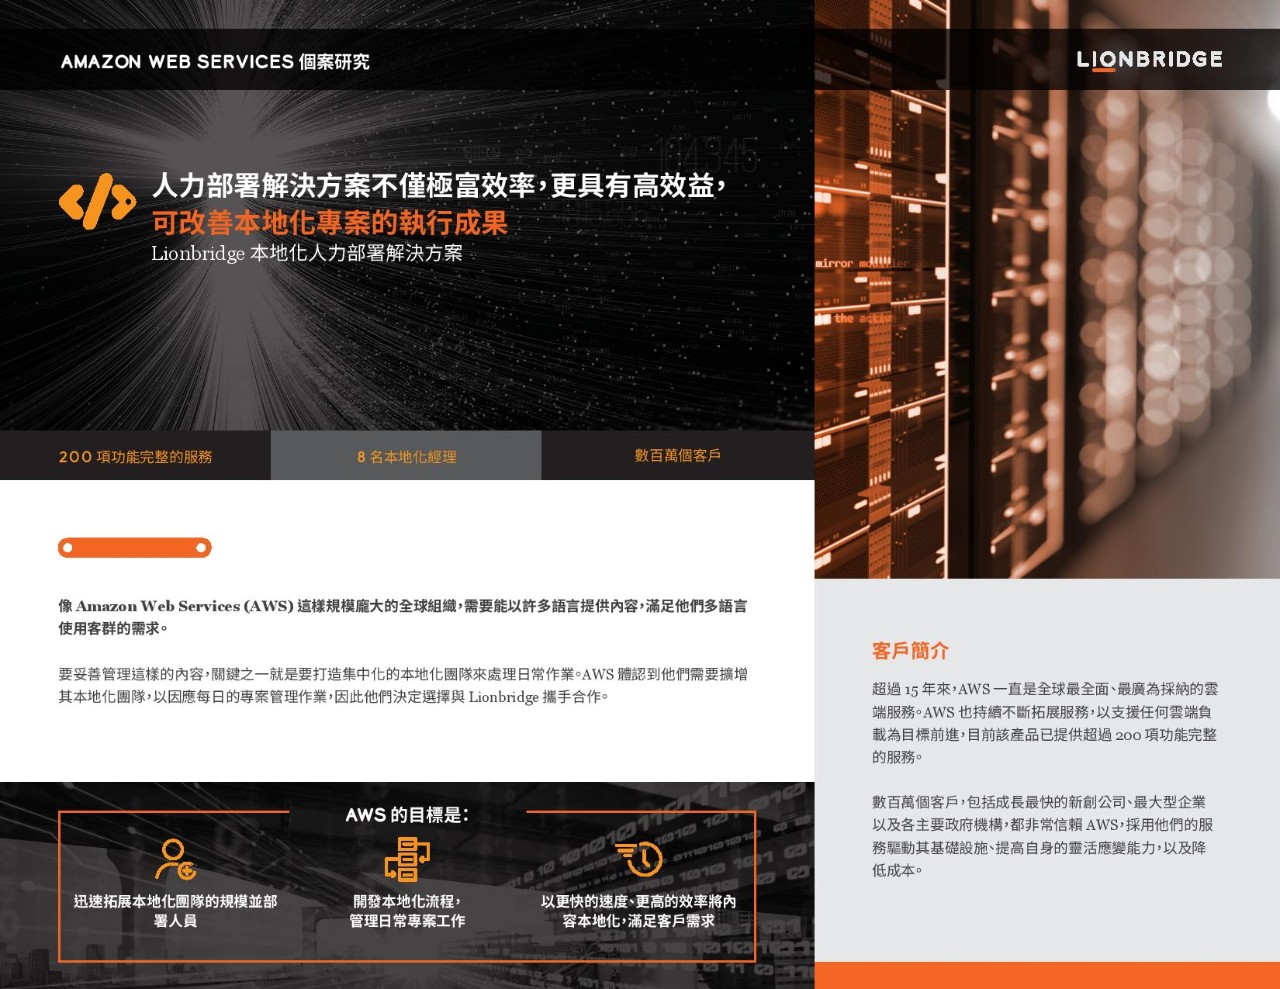This screenshot has width=1280, height=989.
Task: Click the fast clock speed icon
Action: (x=638, y=859)
